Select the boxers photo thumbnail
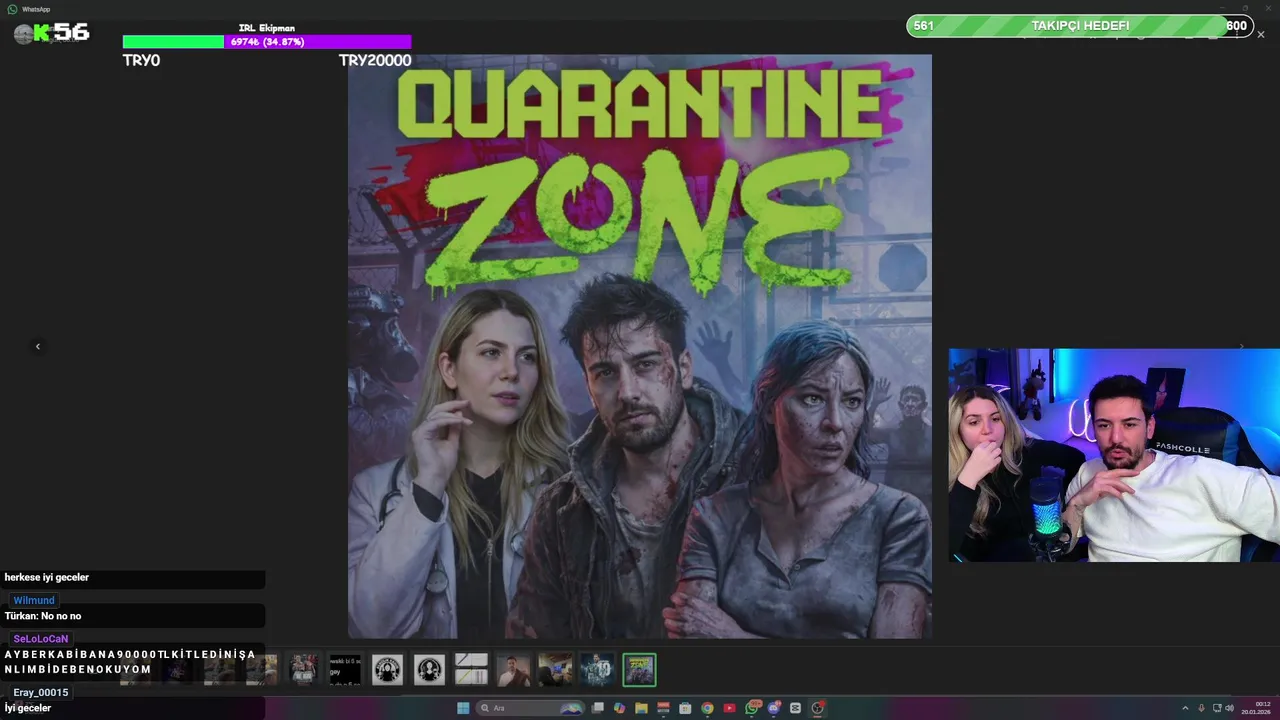 (x=303, y=669)
